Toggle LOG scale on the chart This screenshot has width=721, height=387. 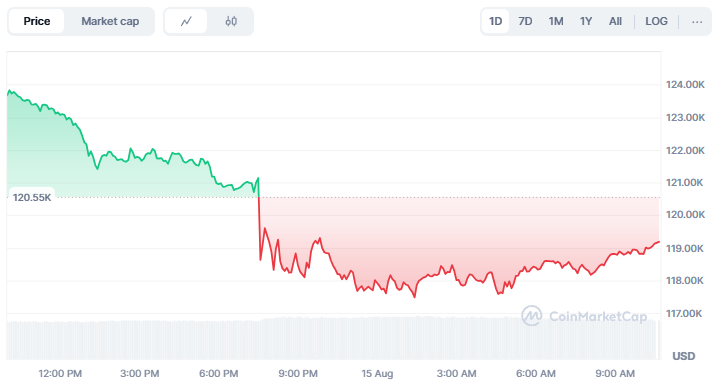656,22
